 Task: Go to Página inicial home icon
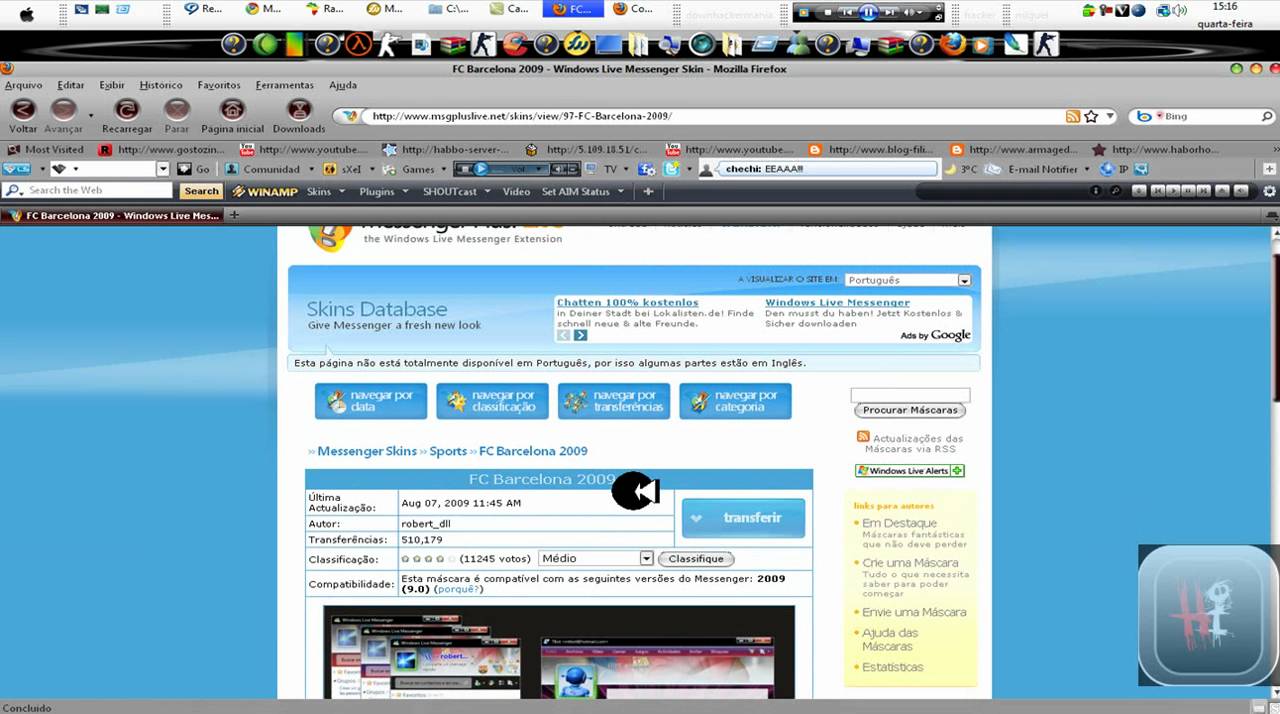[232, 110]
